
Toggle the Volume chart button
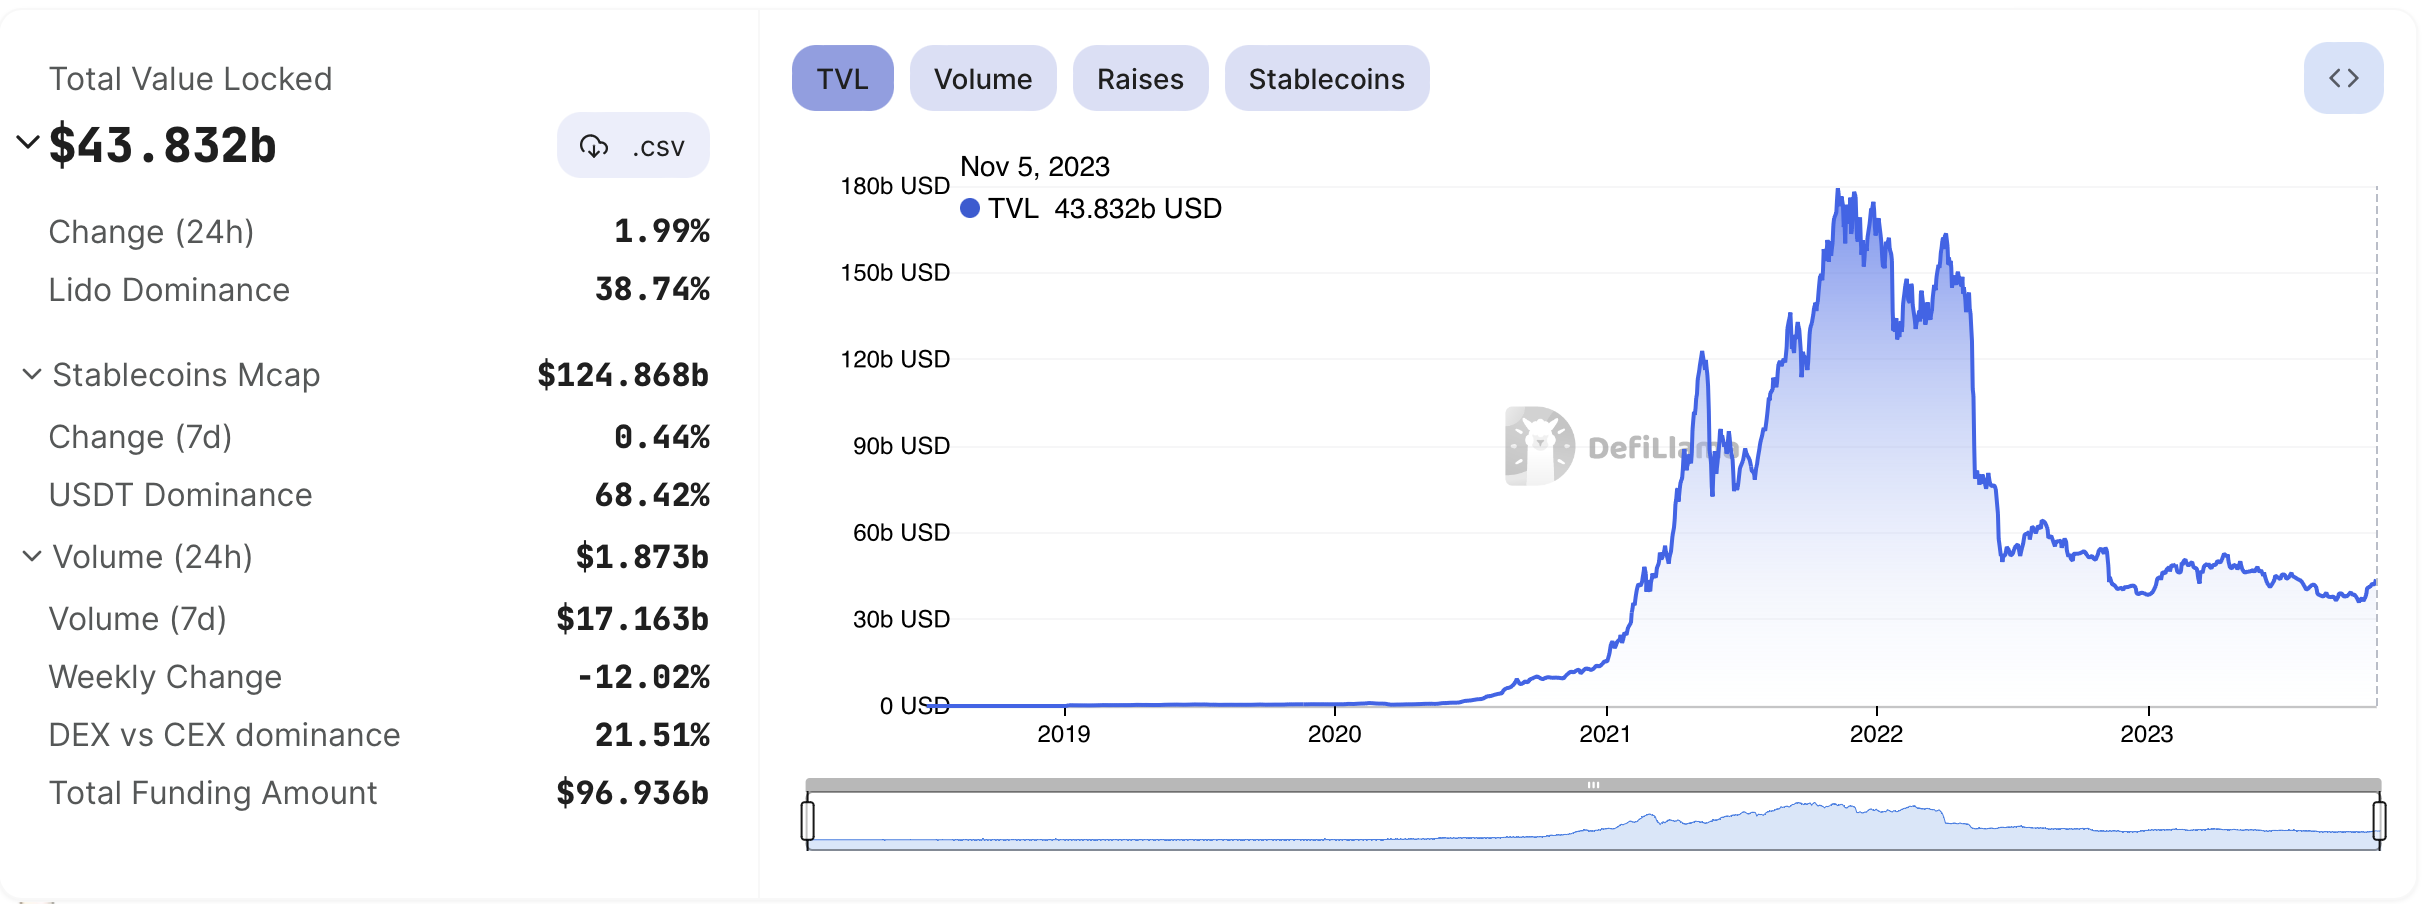pyautogui.click(x=982, y=78)
